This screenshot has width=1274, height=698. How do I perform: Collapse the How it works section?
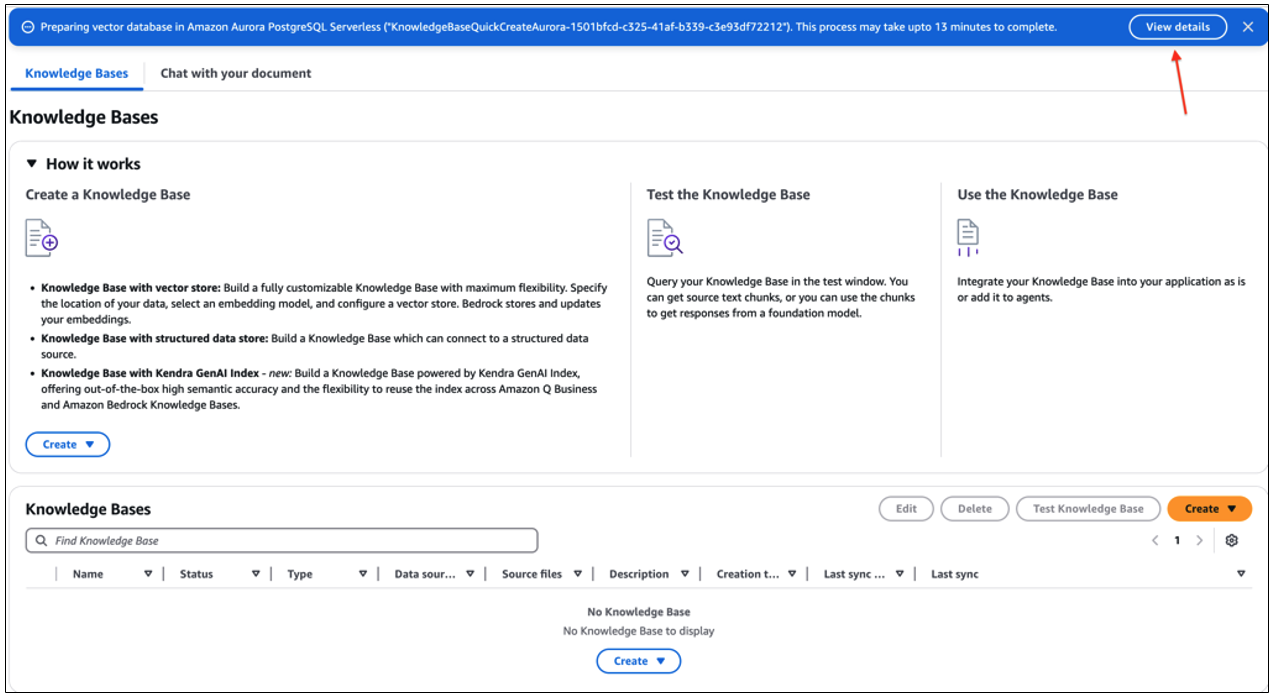coord(31,164)
